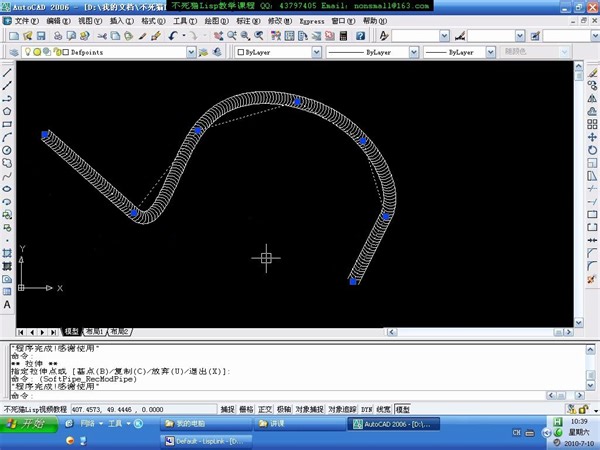The width and height of the screenshot is (600, 450).
Task: Select the Circle draw tool
Action: tap(7, 150)
